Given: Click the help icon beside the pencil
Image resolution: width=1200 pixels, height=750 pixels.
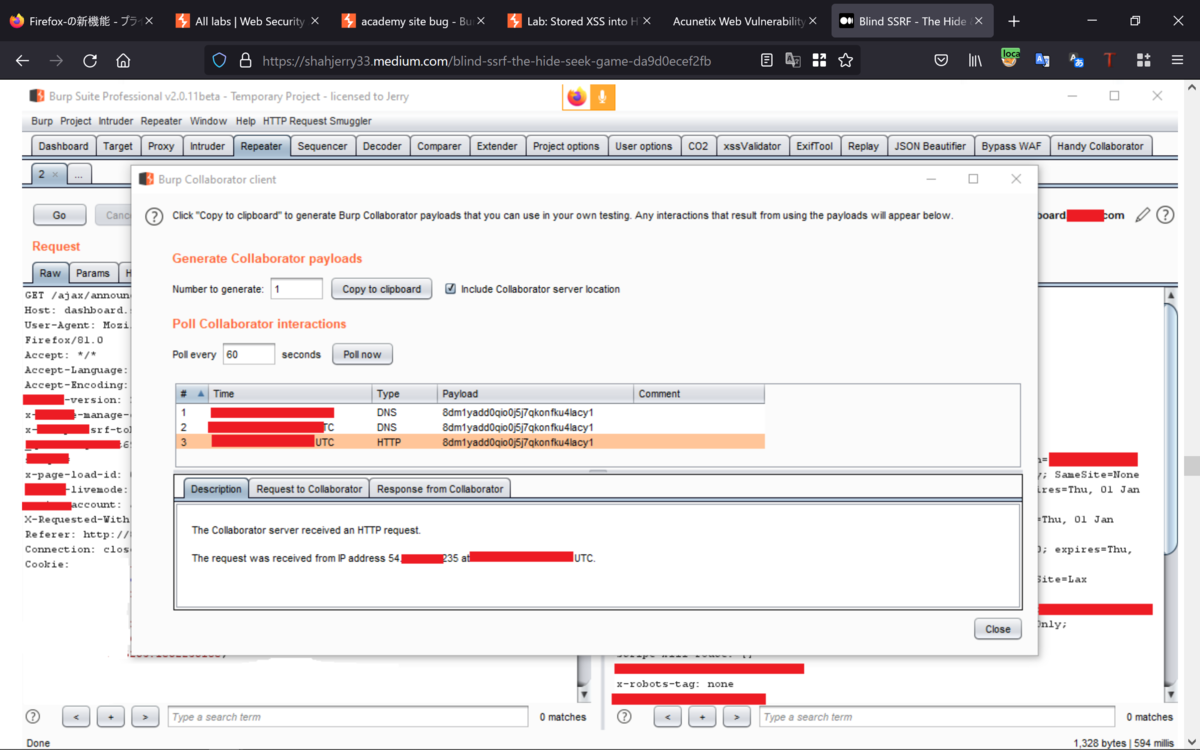Looking at the screenshot, I should click(x=1165, y=215).
